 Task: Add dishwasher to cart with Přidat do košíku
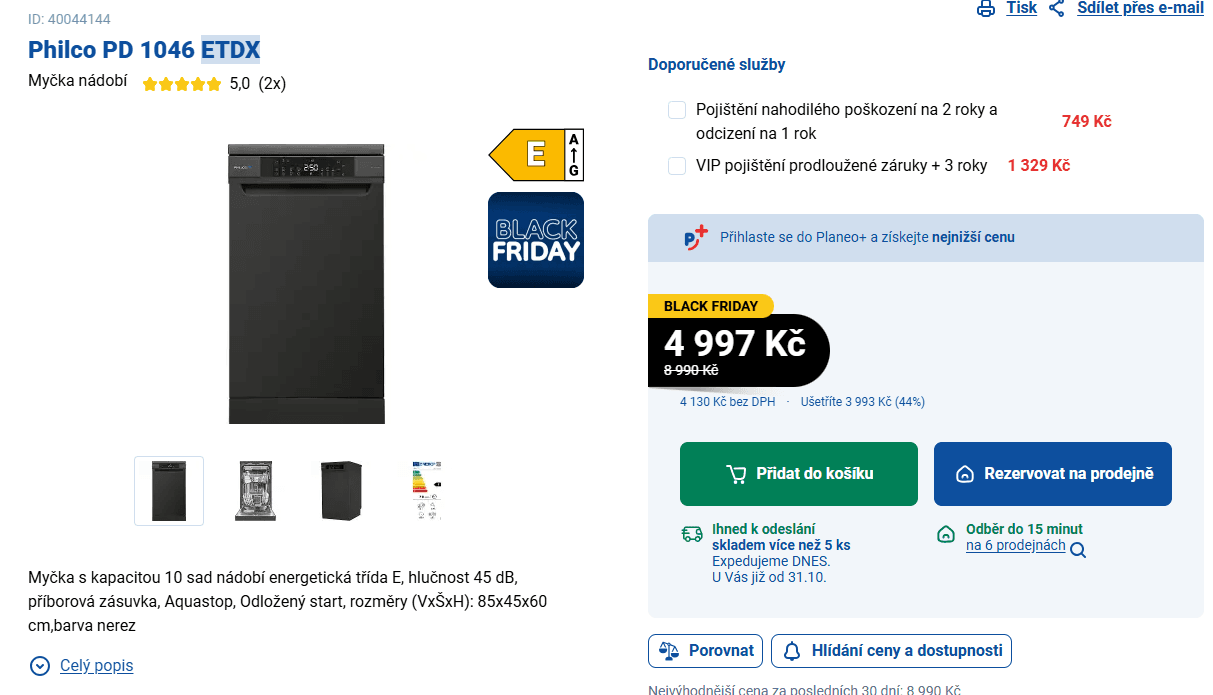[798, 474]
